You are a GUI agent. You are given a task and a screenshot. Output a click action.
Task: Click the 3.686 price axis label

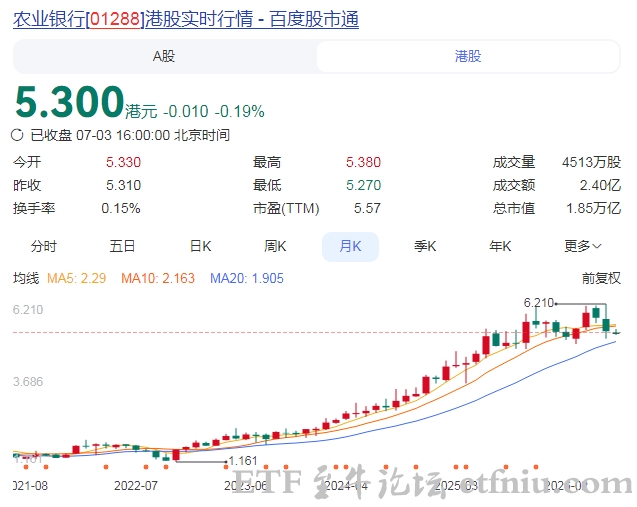click(x=28, y=382)
